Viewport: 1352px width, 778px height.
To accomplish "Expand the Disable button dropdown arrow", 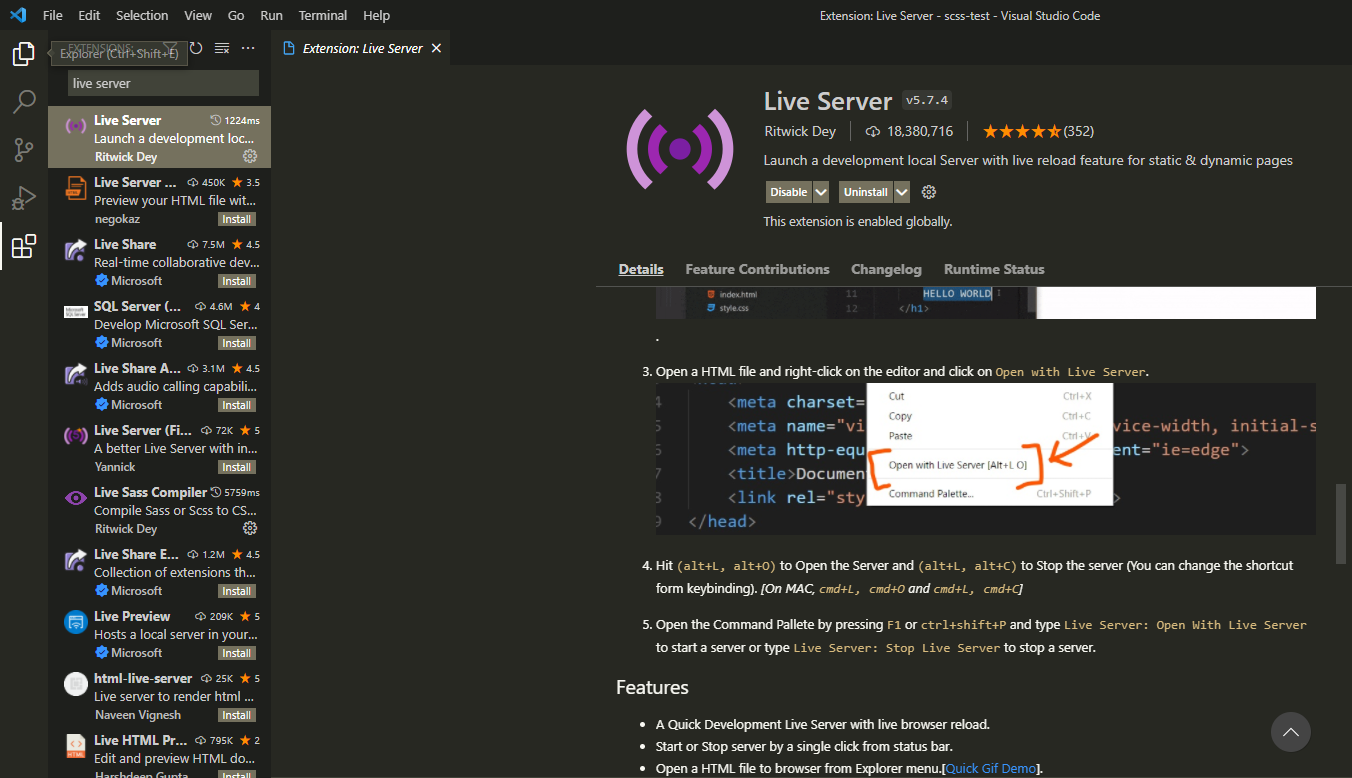I will tap(821, 192).
